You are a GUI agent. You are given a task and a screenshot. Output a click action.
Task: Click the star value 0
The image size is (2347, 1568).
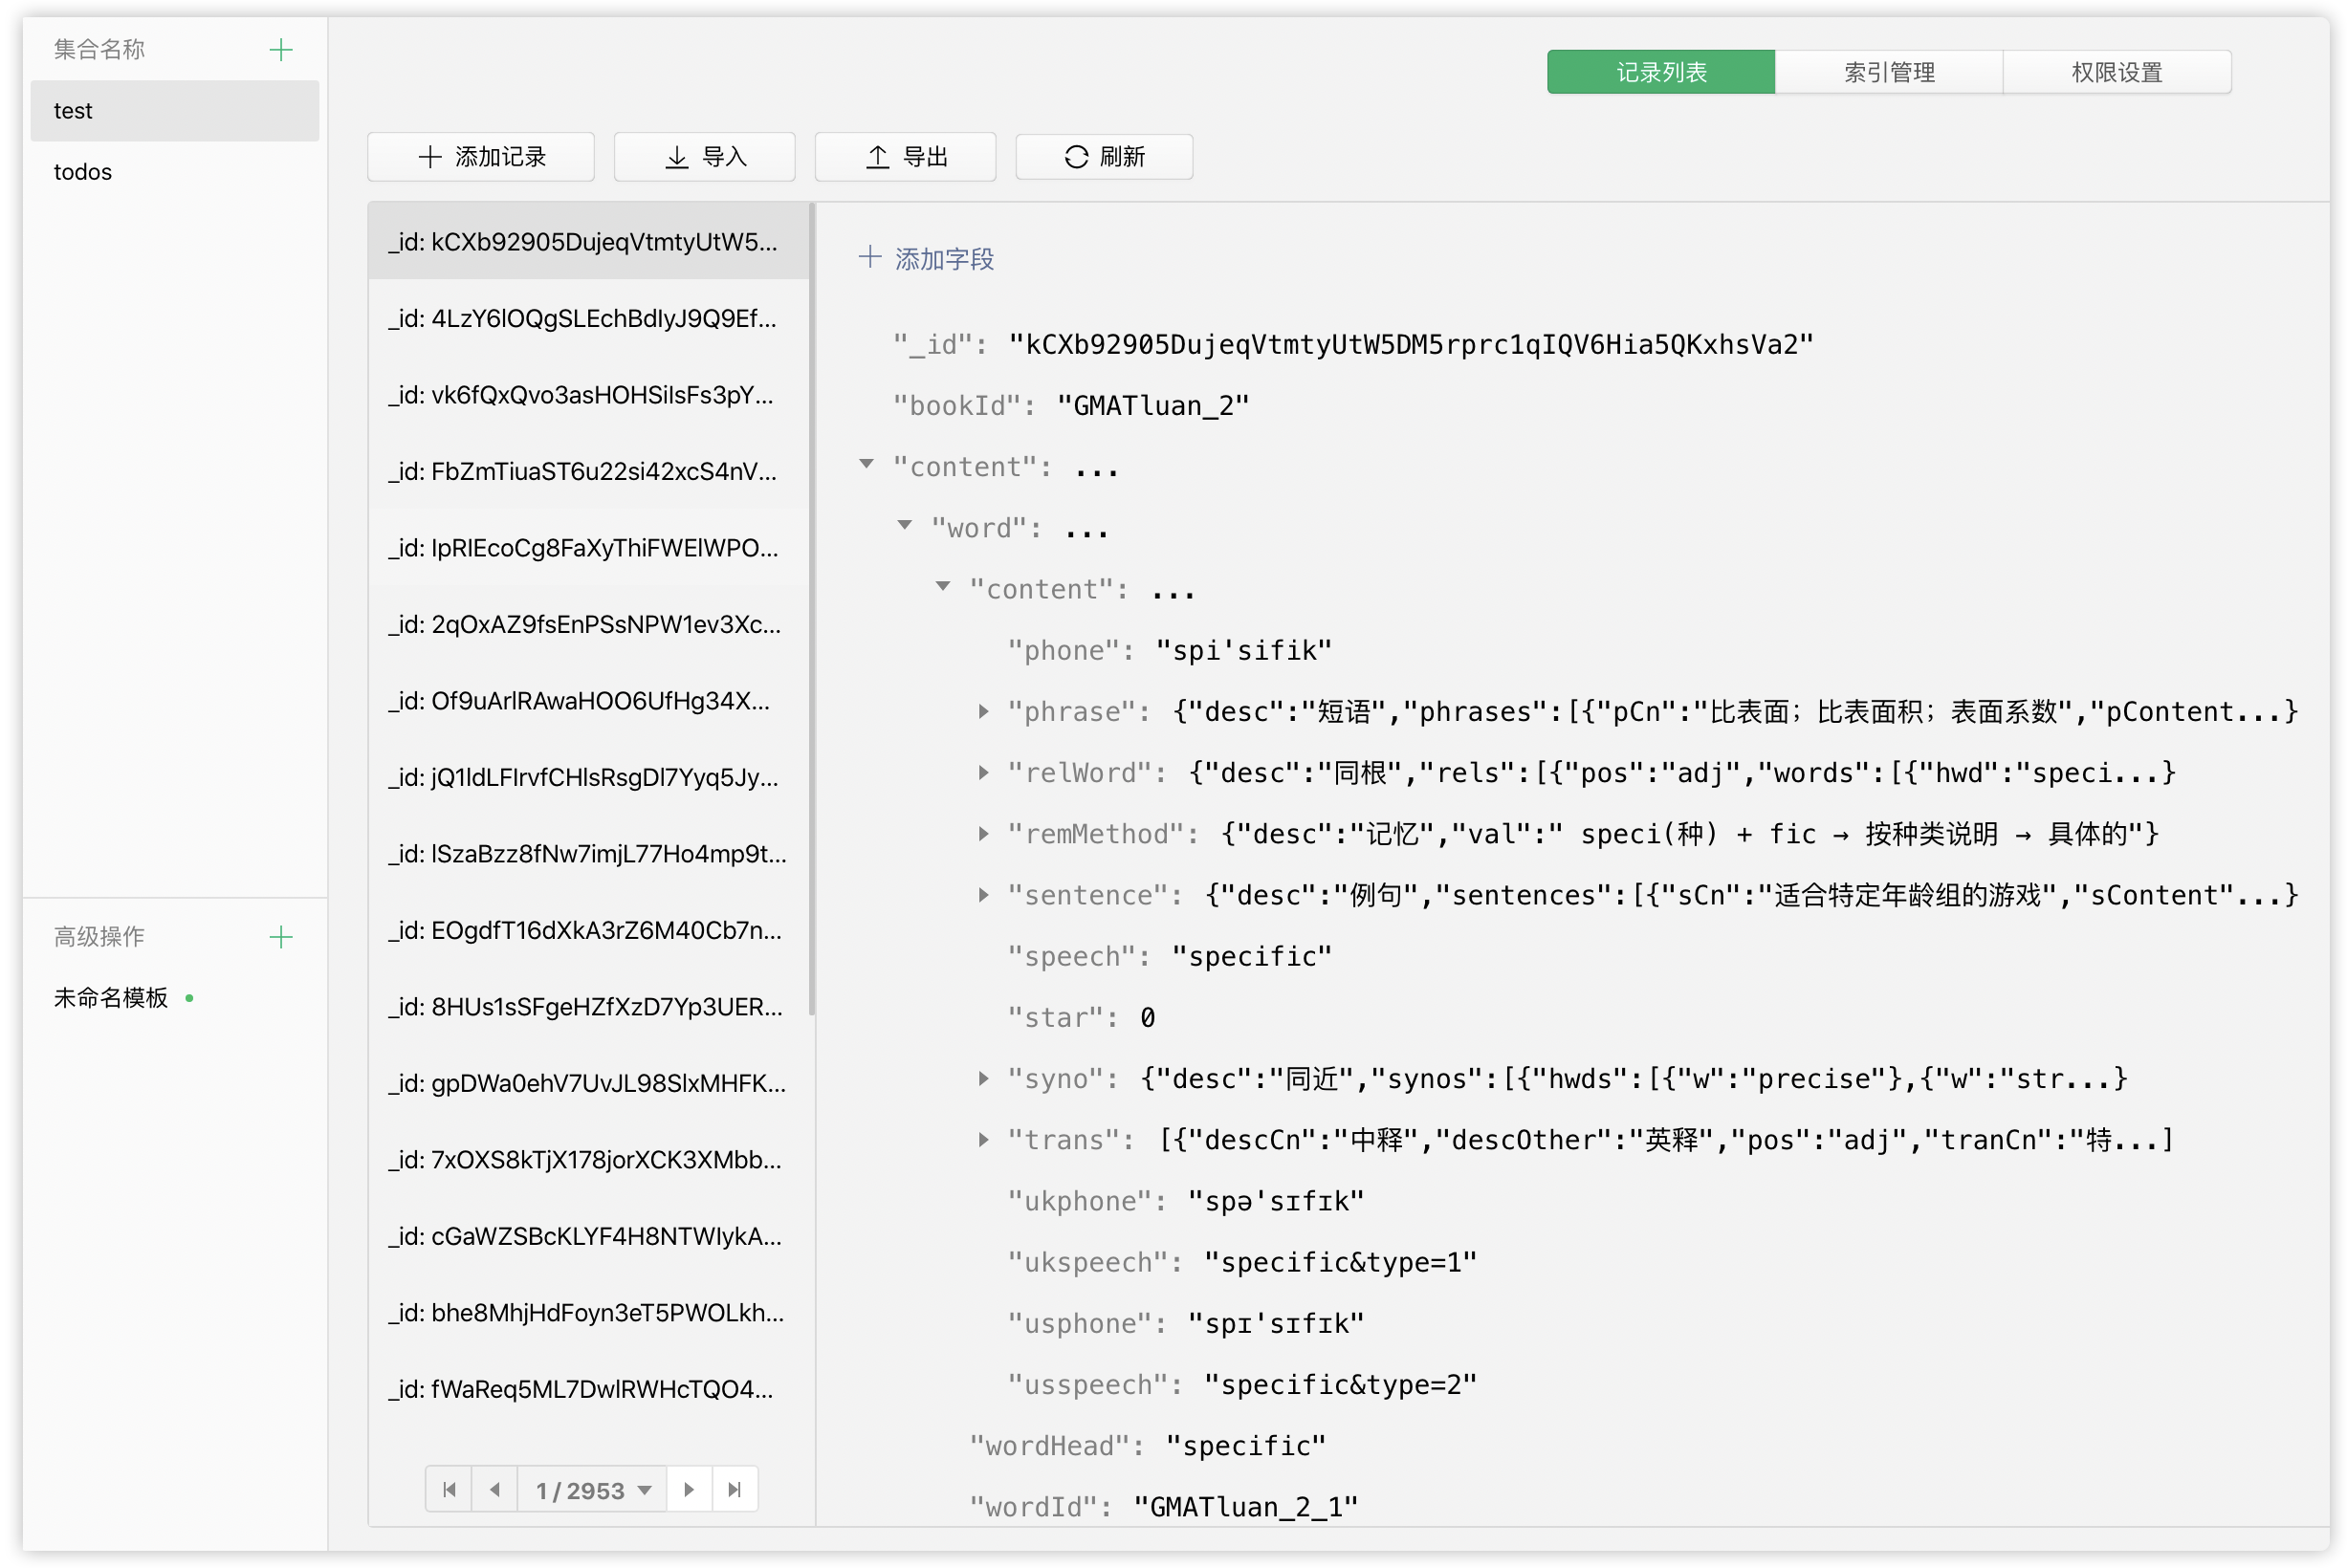1147,1017
